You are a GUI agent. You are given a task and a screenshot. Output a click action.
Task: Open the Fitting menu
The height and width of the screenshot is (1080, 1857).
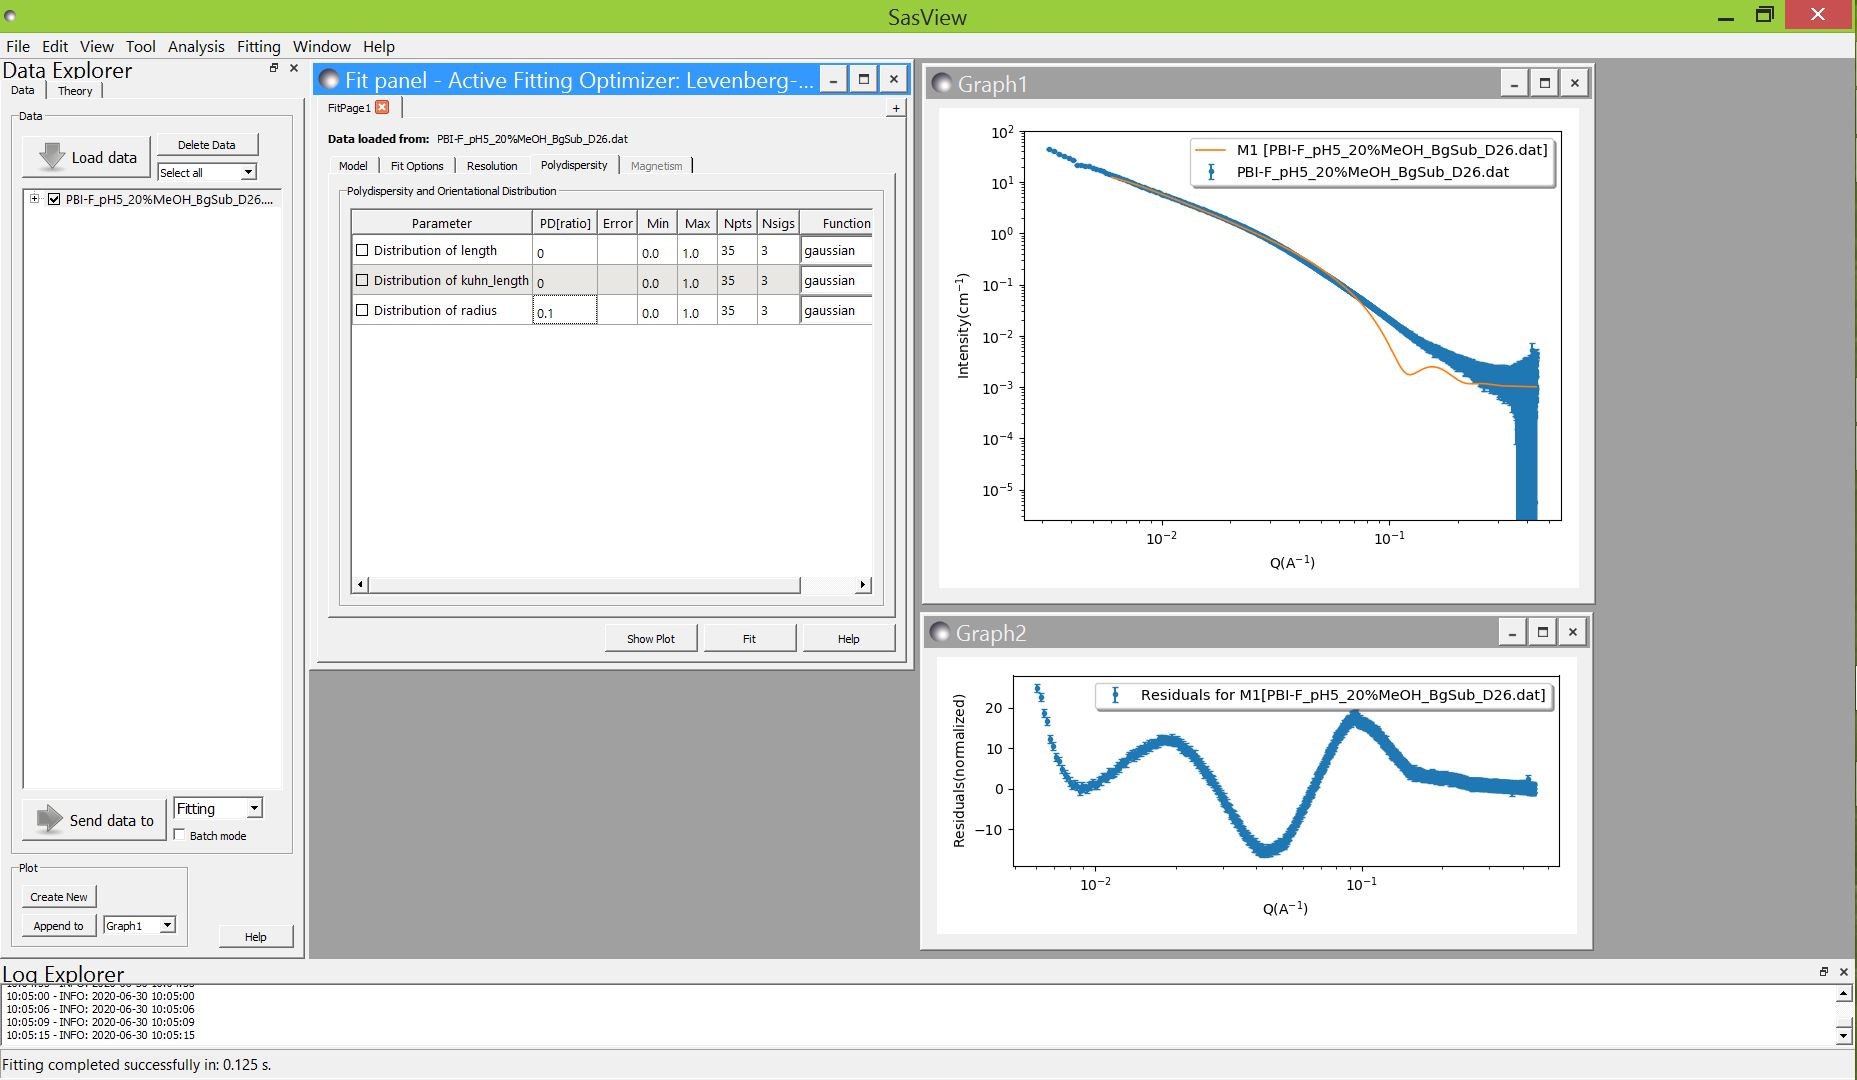pos(258,46)
